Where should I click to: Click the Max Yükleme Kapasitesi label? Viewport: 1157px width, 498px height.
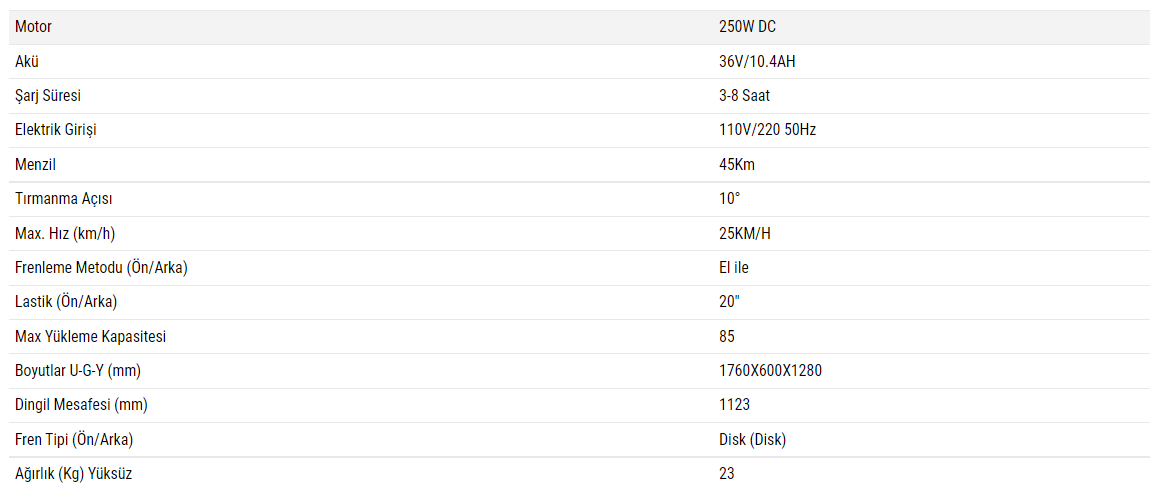91,337
